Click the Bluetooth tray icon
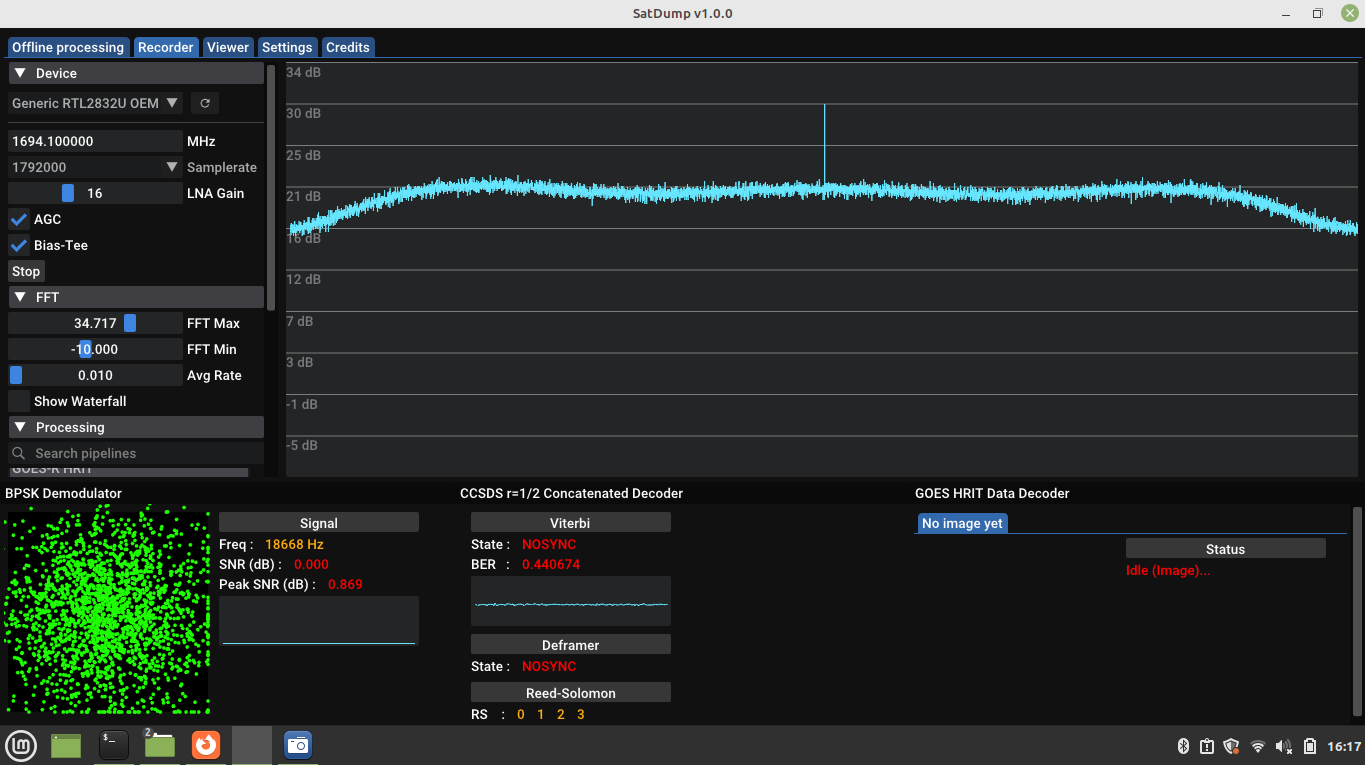This screenshot has height=765, width=1365. click(x=1182, y=745)
